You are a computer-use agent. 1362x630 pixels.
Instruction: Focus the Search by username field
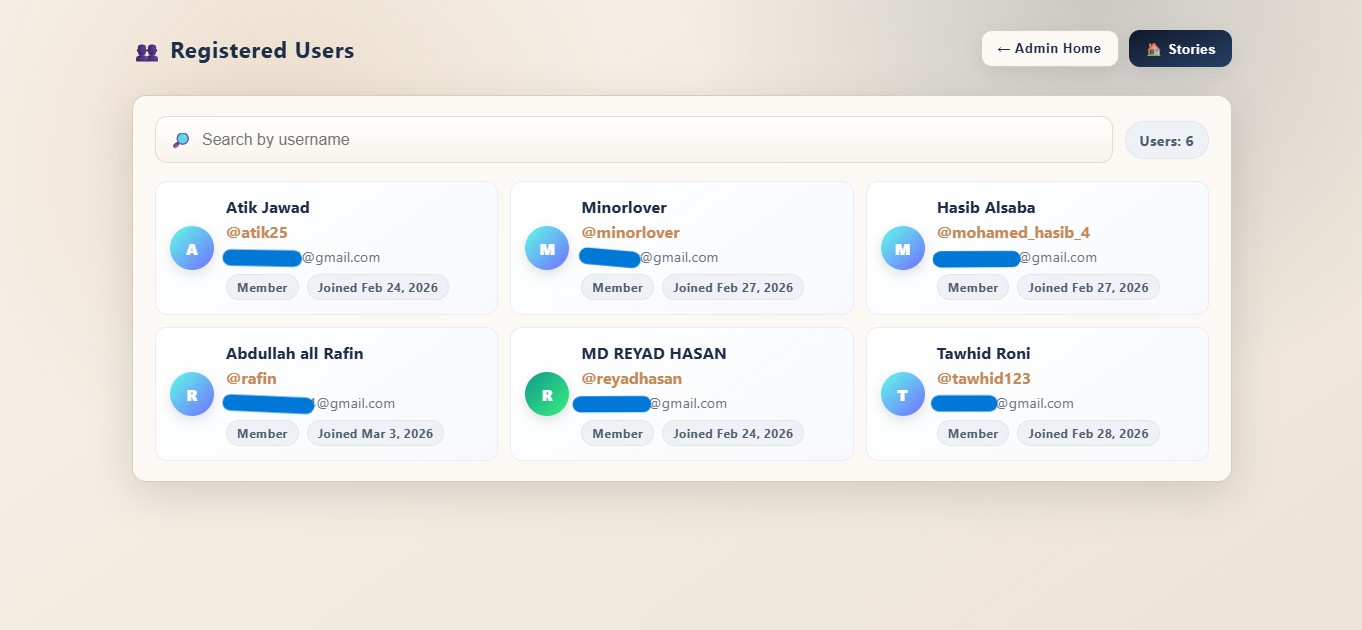(x=634, y=140)
